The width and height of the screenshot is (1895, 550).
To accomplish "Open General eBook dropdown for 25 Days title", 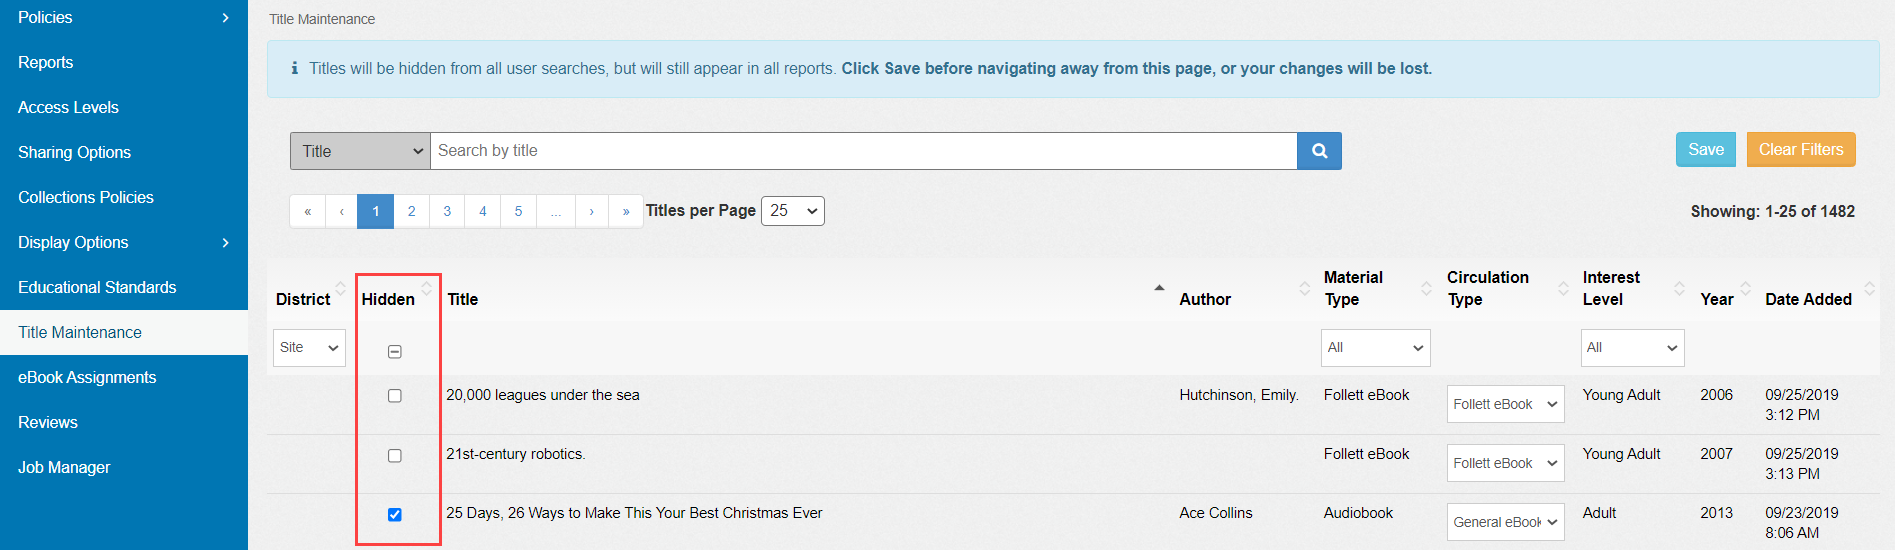I will 1505,522.
